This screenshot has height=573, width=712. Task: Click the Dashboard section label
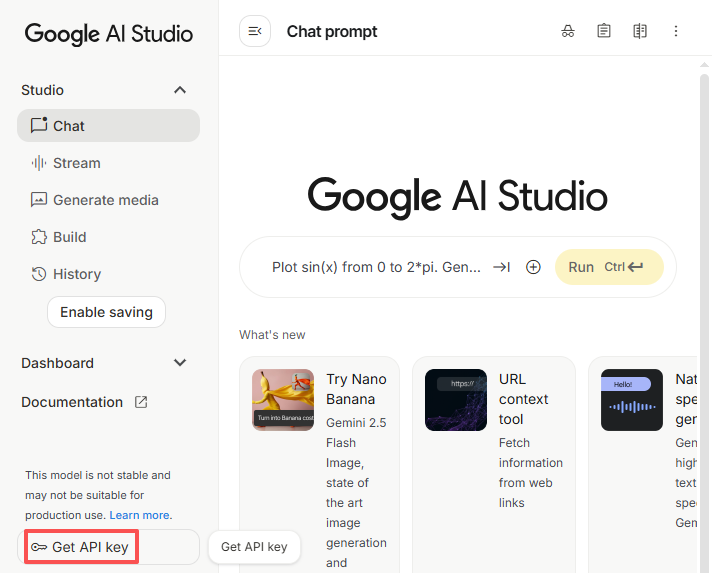pyautogui.click(x=57, y=363)
